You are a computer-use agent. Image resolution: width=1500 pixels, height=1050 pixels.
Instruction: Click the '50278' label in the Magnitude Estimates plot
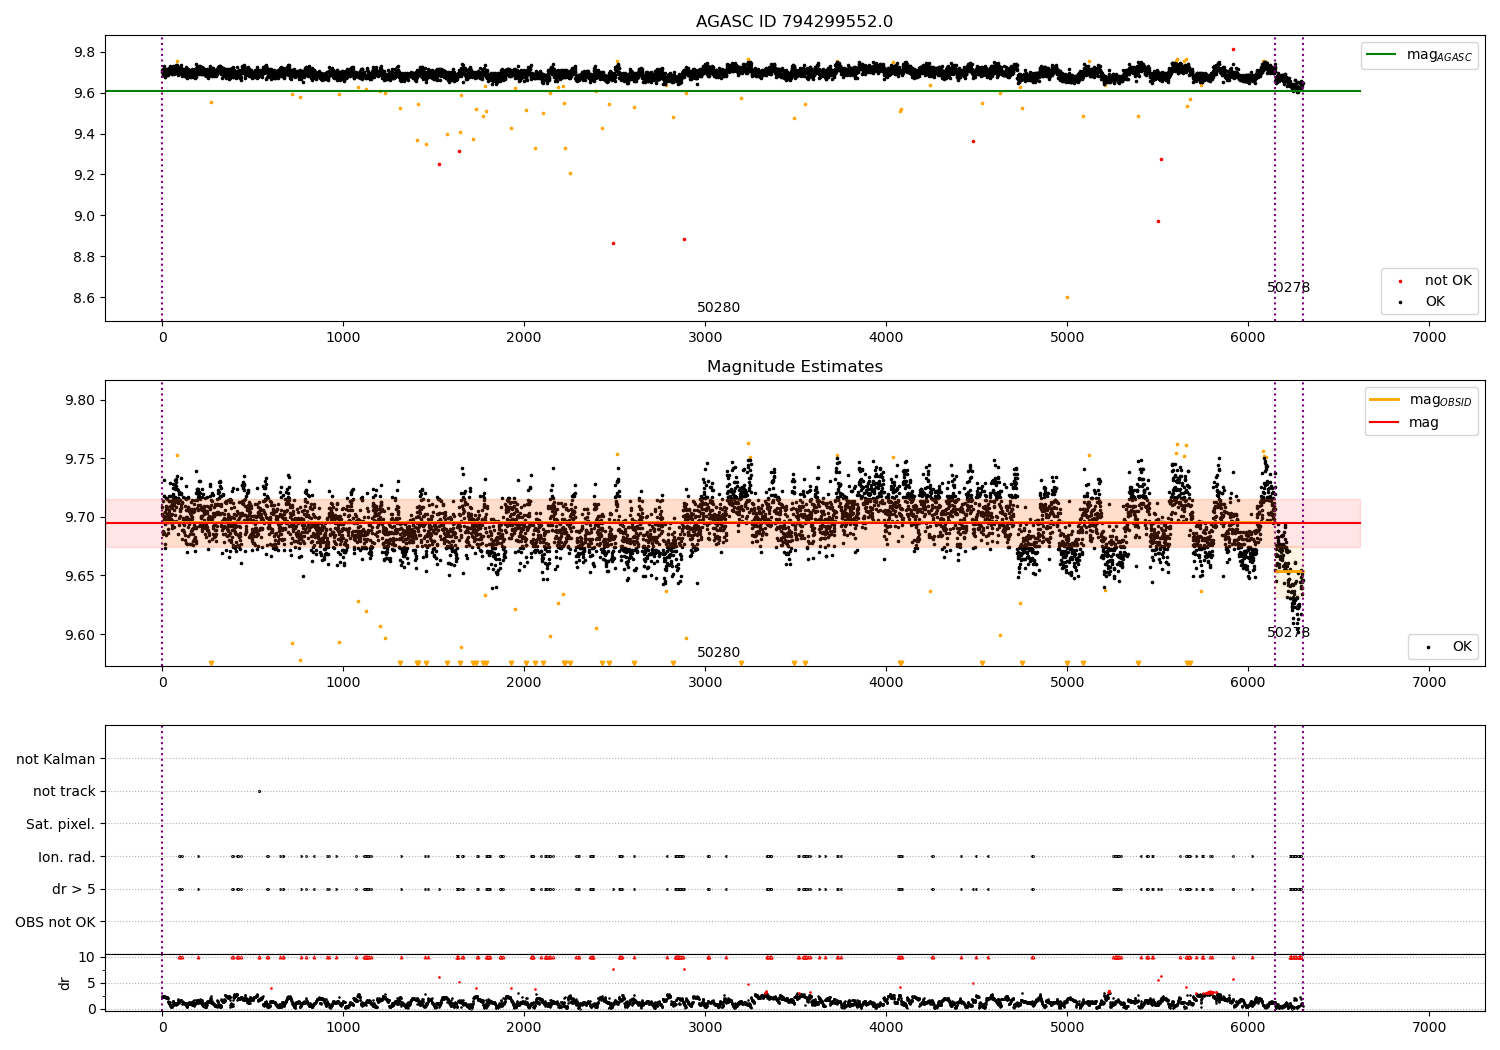click(1288, 633)
